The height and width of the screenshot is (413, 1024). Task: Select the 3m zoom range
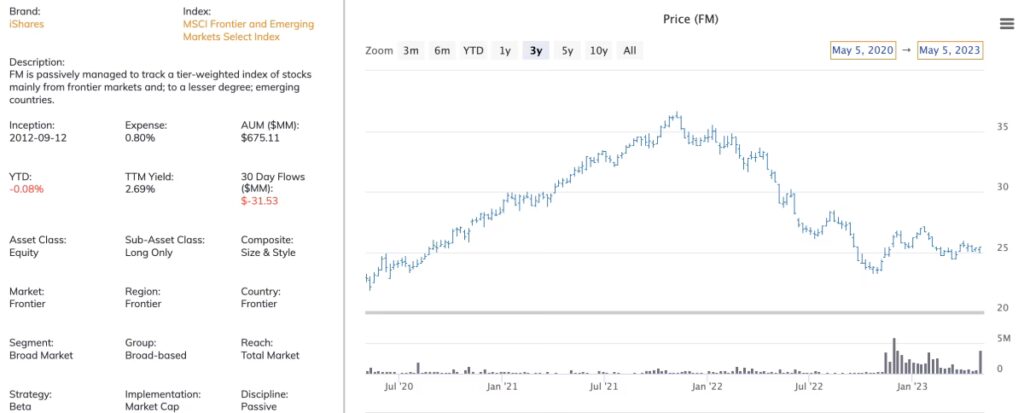click(x=411, y=50)
